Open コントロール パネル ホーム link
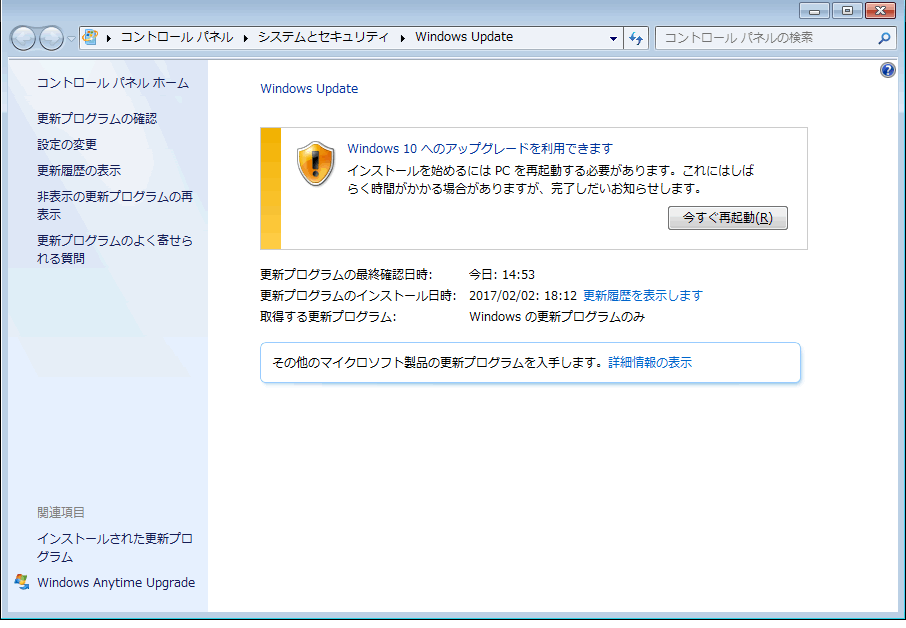The image size is (906, 628). (x=113, y=83)
